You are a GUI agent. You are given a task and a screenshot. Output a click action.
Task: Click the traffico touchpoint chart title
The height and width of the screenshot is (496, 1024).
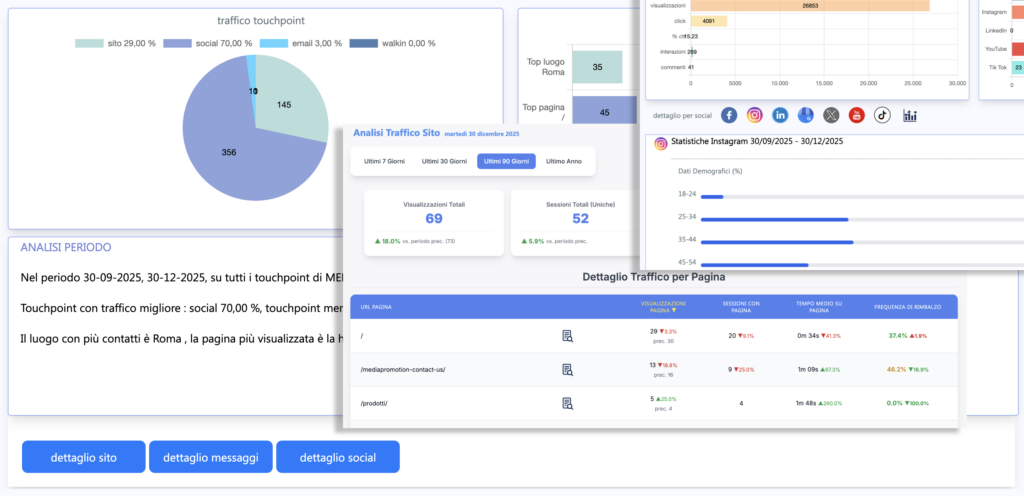(261, 21)
